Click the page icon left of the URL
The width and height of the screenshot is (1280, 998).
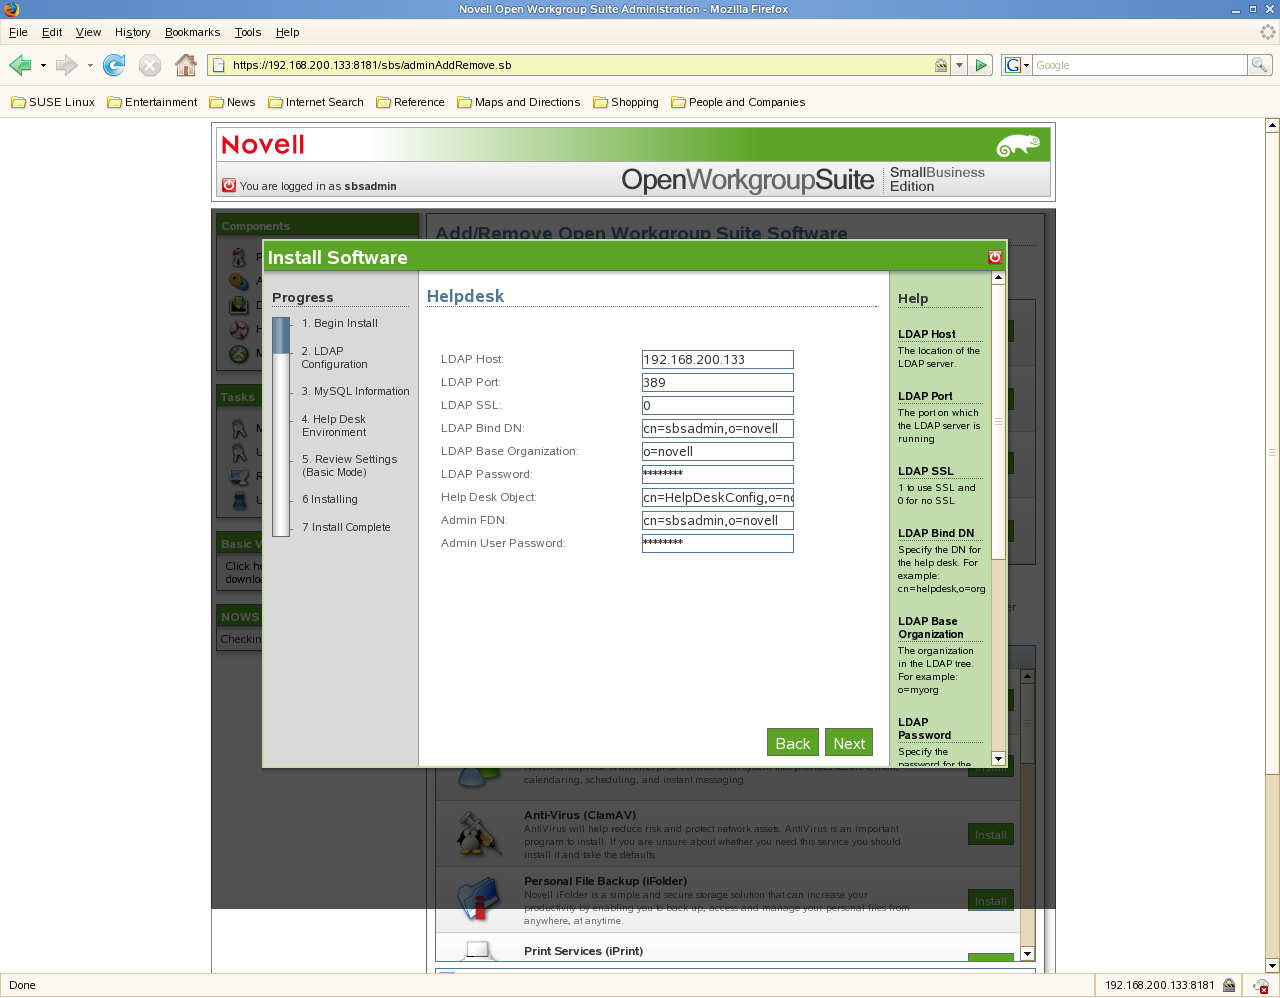pyautogui.click(x=219, y=65)
